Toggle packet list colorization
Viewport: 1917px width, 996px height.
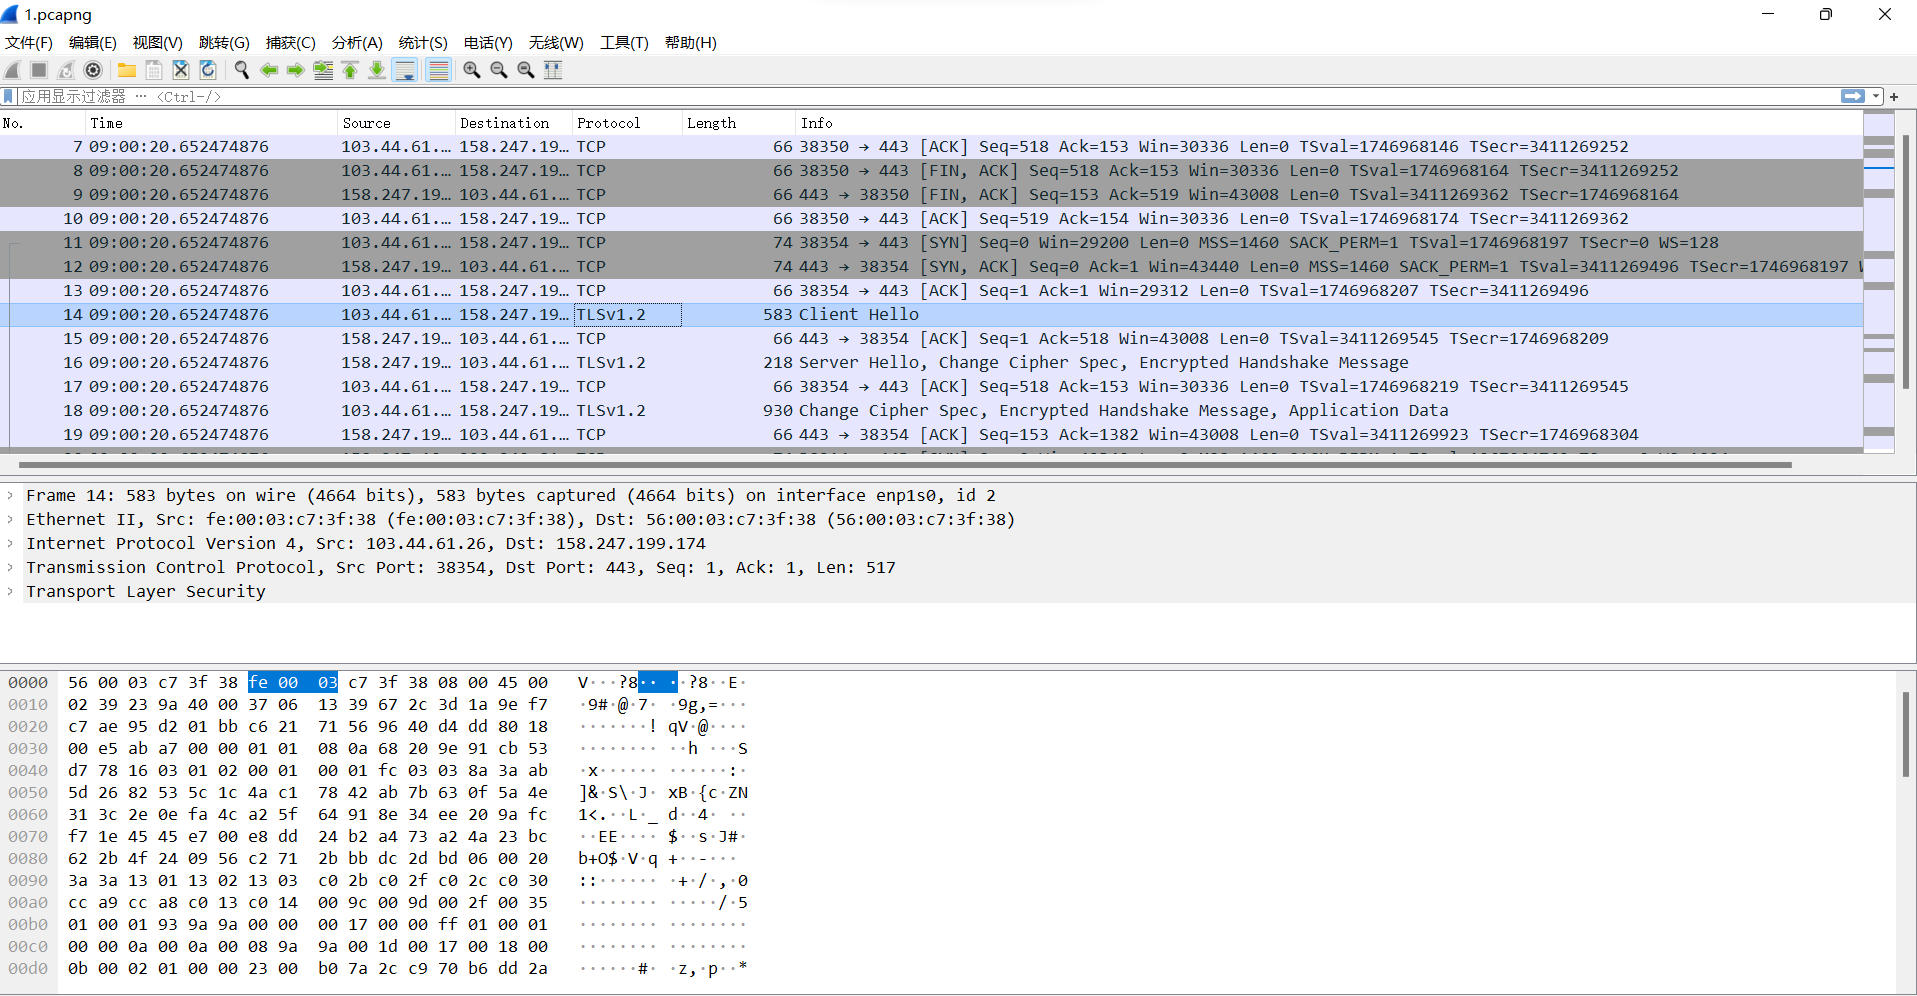(x=438, y=70)
